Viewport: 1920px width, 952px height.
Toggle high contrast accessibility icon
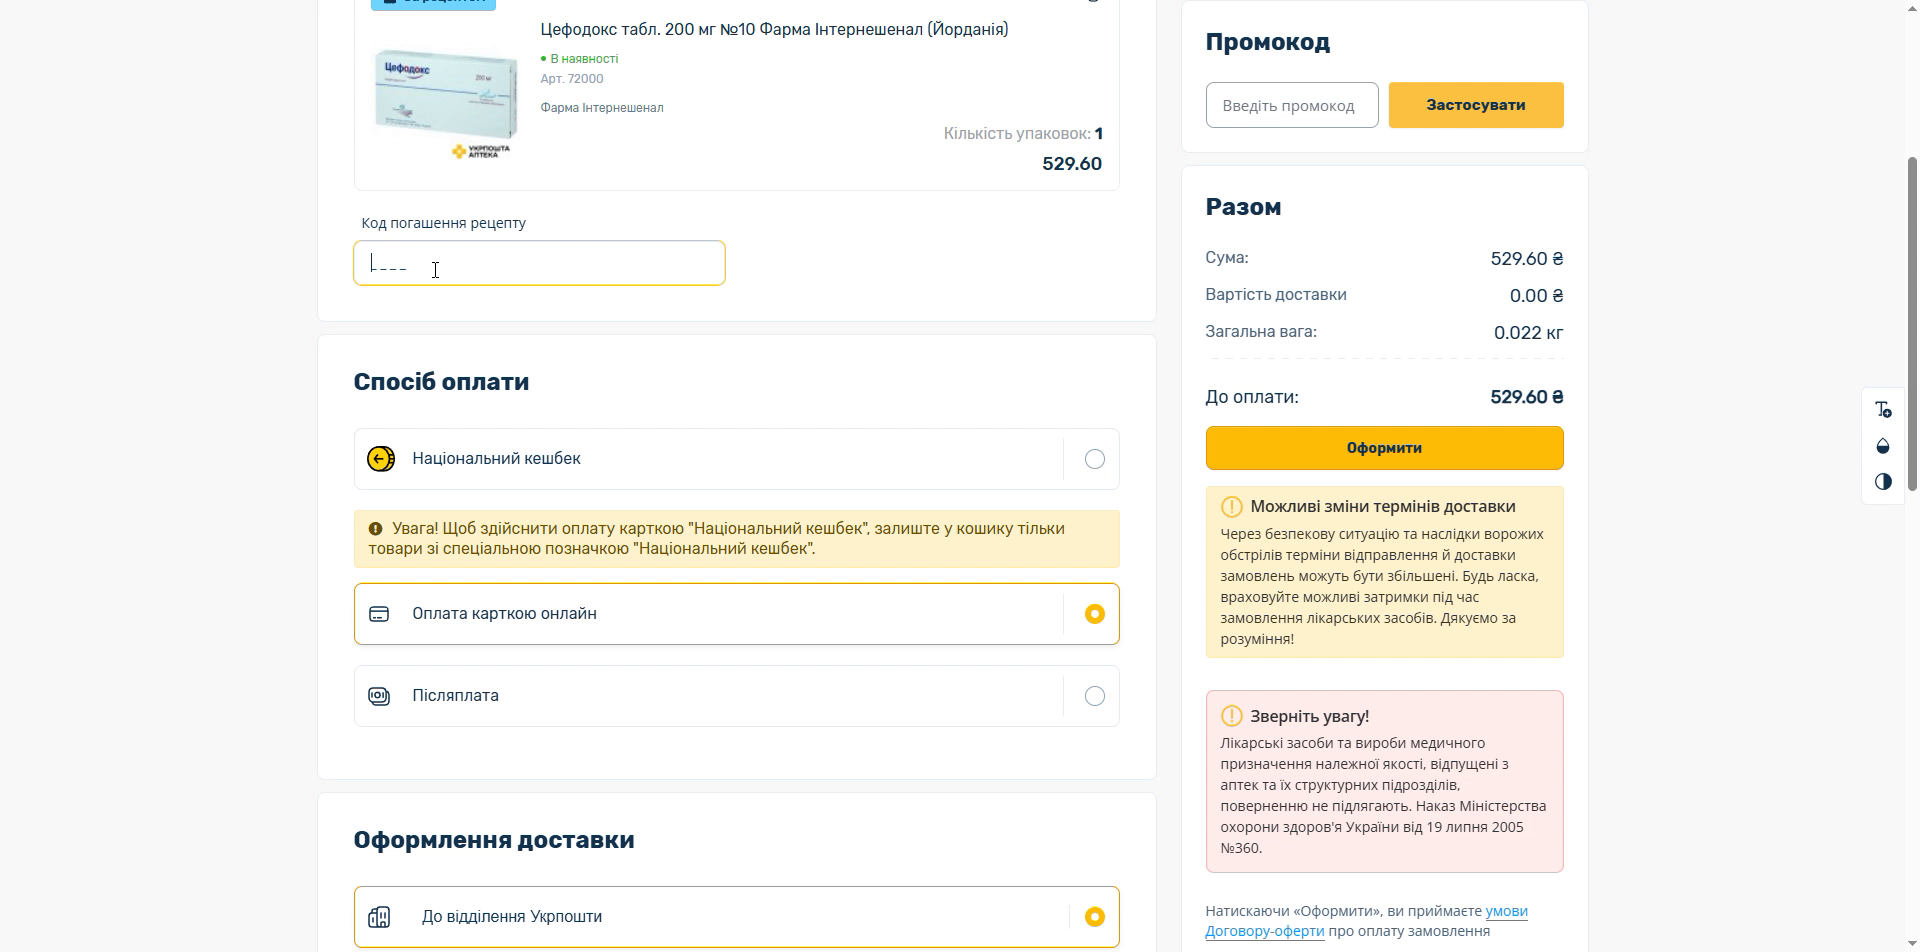[1883, 482]
